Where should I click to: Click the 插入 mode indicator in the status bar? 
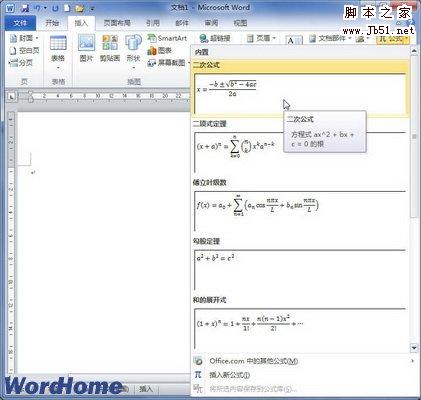[146, 389]
